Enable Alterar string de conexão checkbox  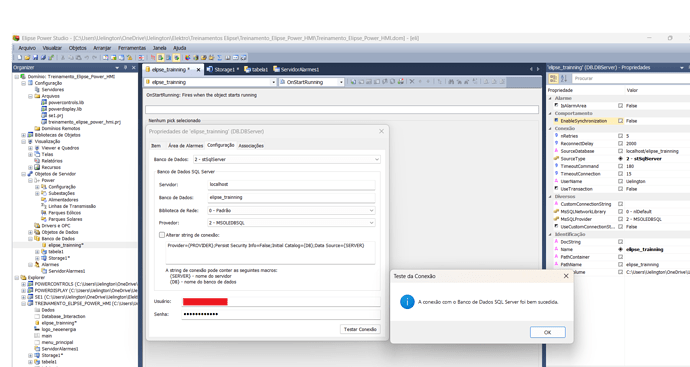[162, 235]
